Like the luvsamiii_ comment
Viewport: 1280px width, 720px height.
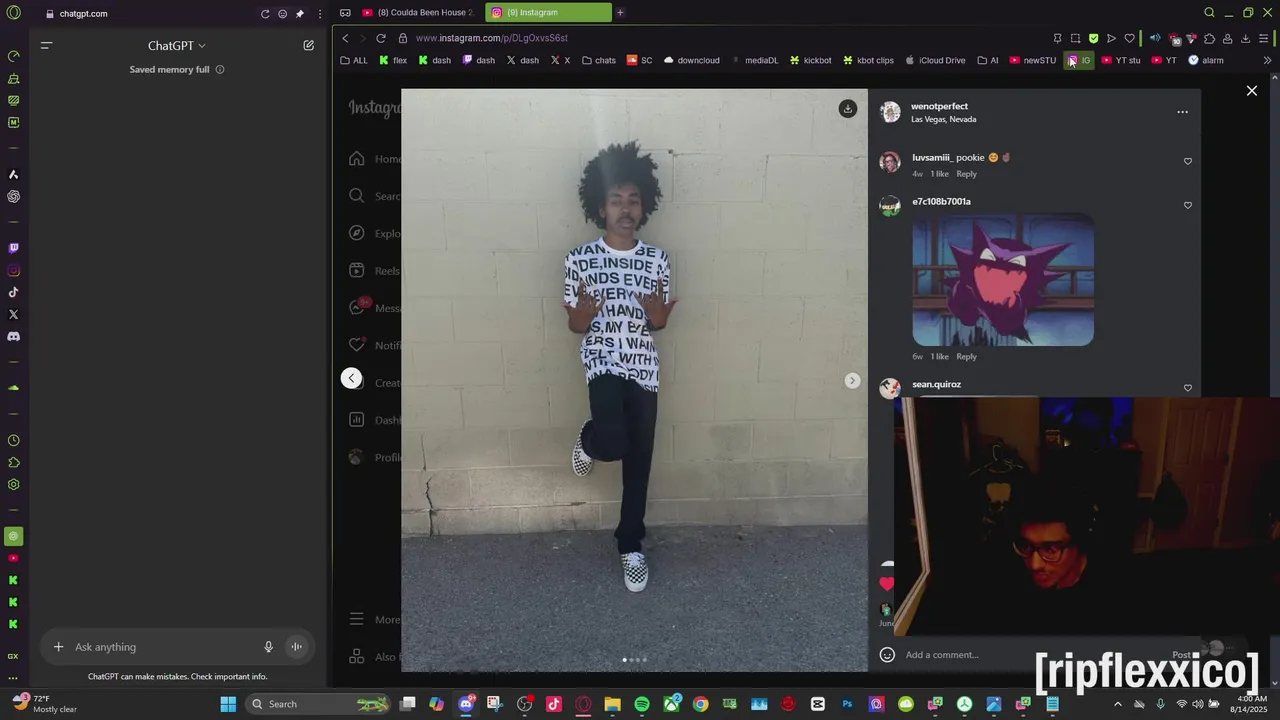(x=1188, y=161)
